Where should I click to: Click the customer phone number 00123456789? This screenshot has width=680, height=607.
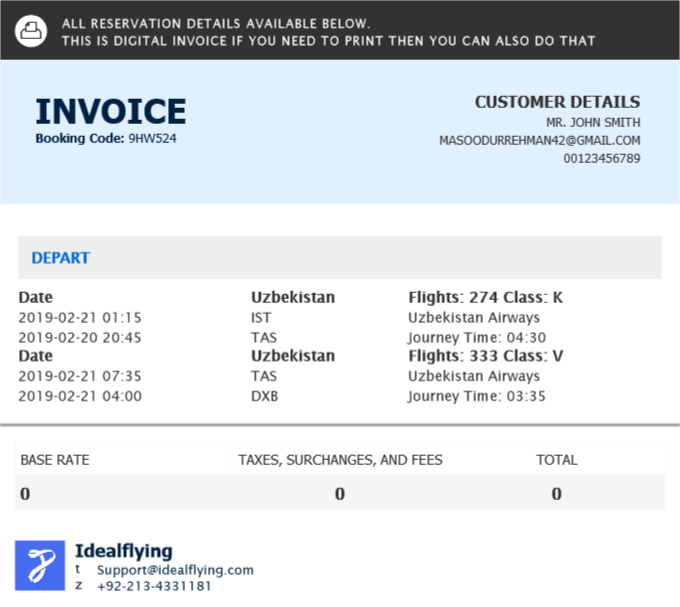pyautogui.click(x=601, y=159)
